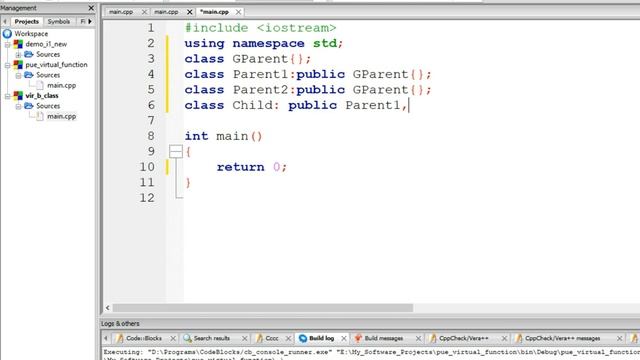
Task: Click line number 12 in the gutter
Action: tap(147, 198)
